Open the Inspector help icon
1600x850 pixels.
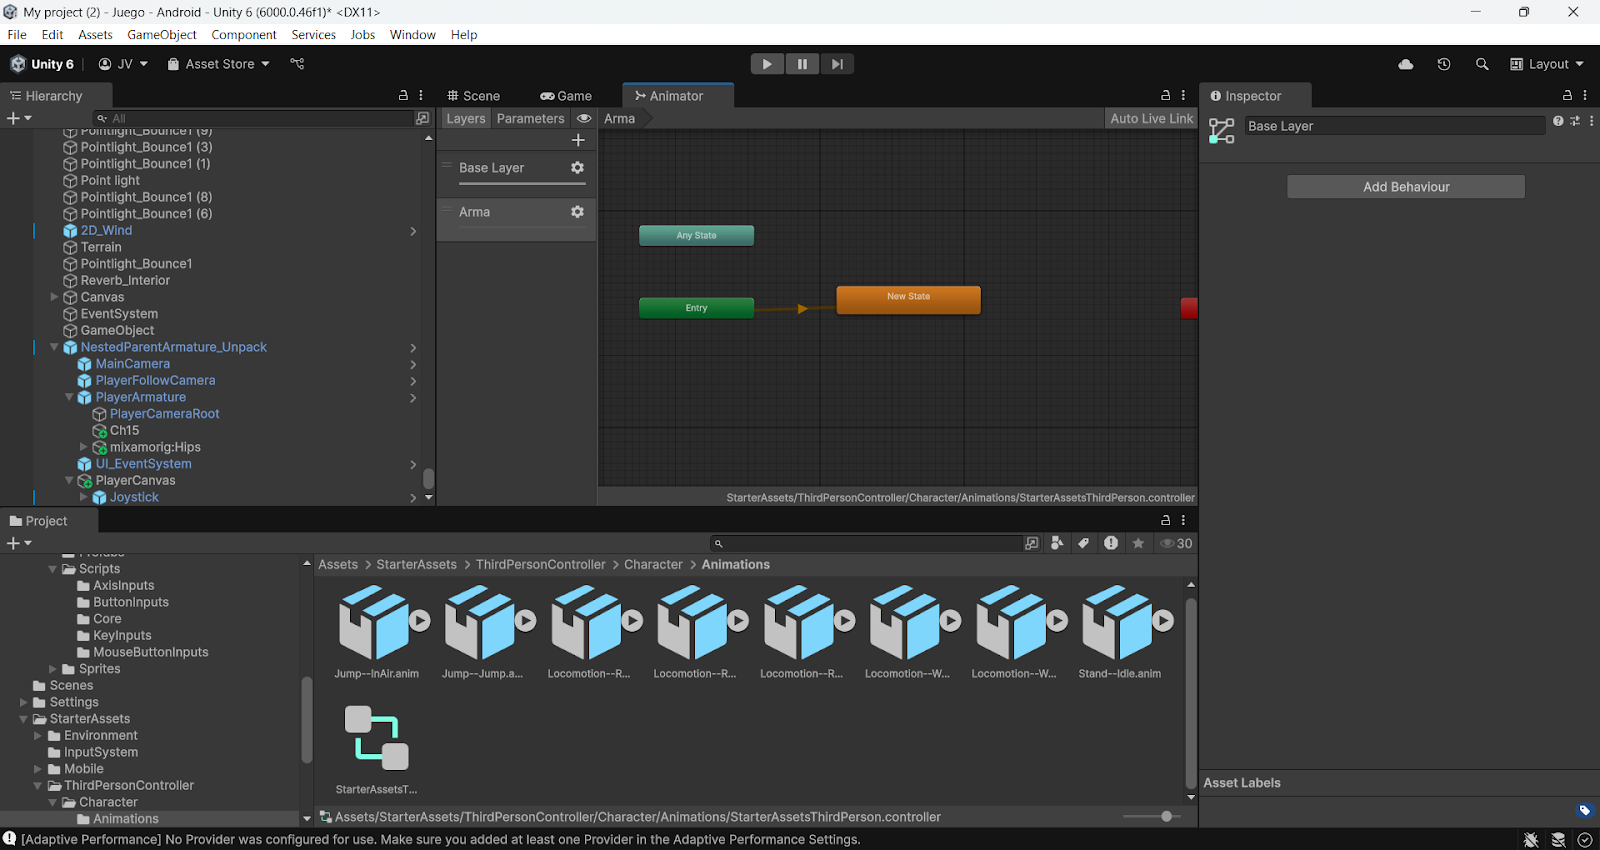pyautogui.click(x=1558, y=121)
